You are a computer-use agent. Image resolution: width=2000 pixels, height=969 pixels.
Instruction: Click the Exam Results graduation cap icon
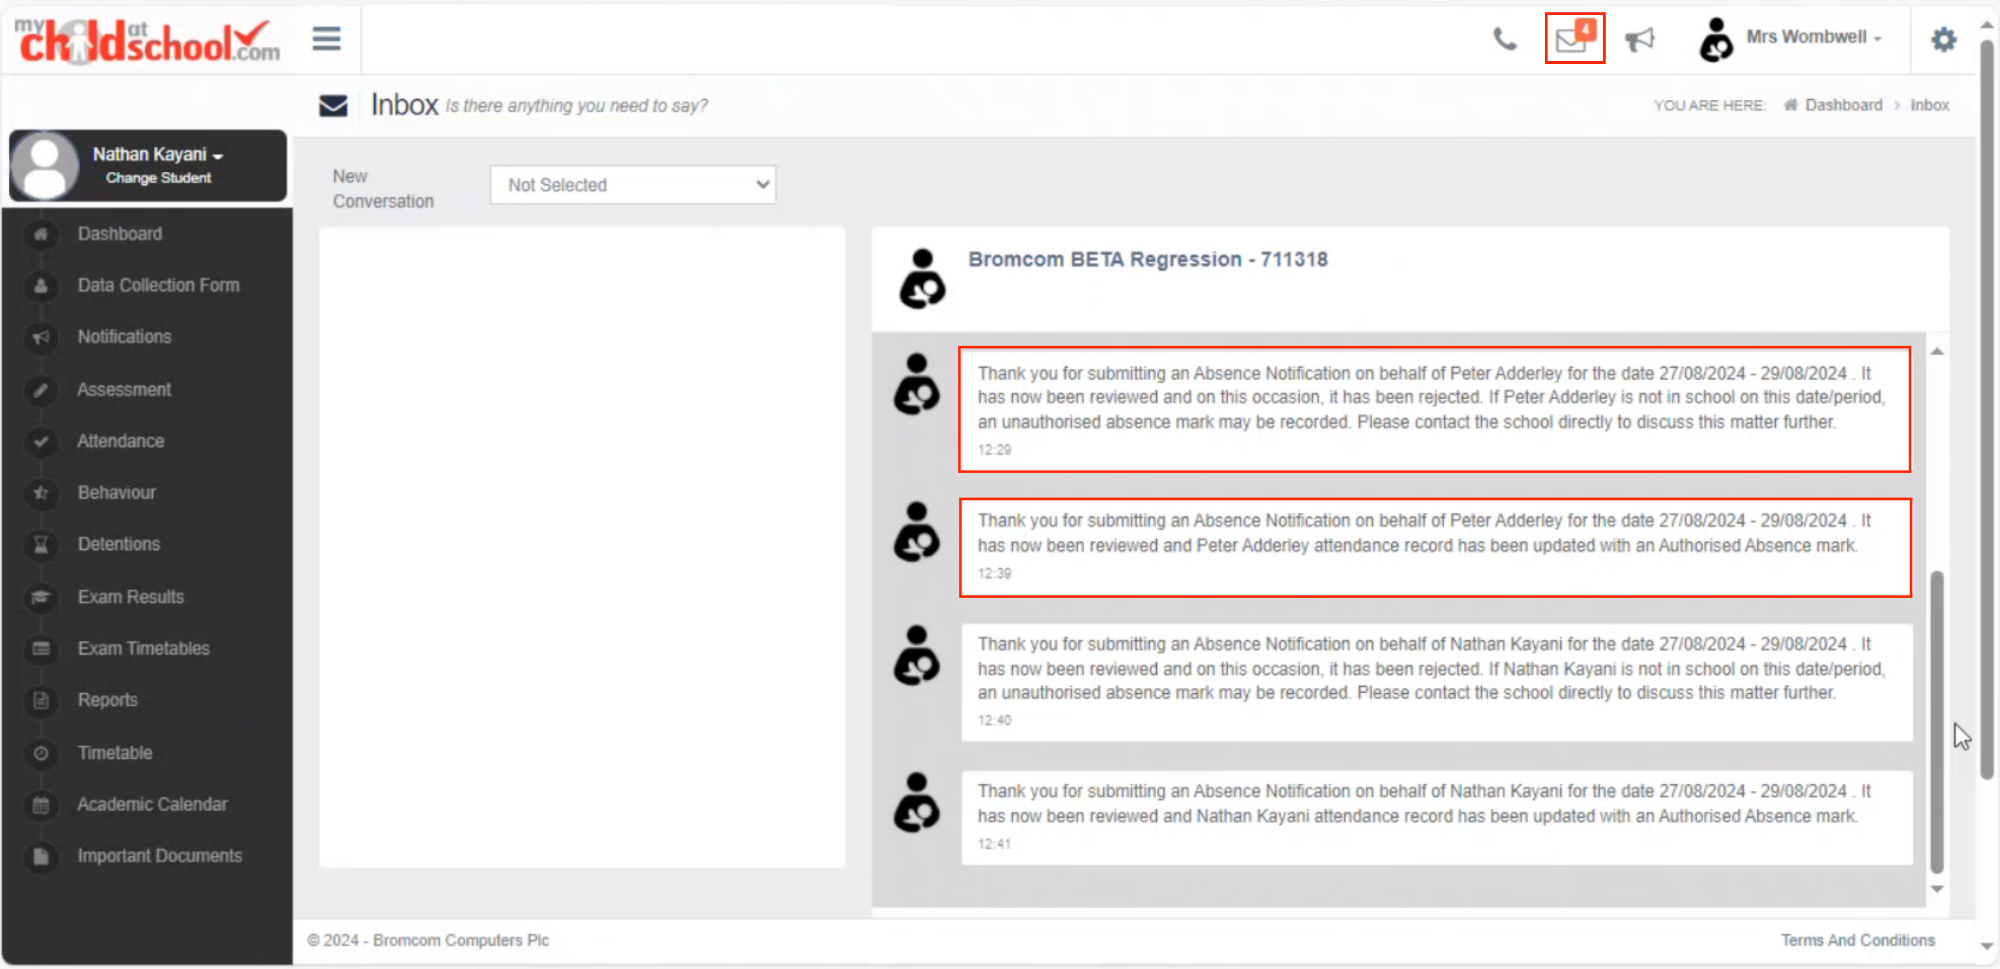tap(41, 596)
